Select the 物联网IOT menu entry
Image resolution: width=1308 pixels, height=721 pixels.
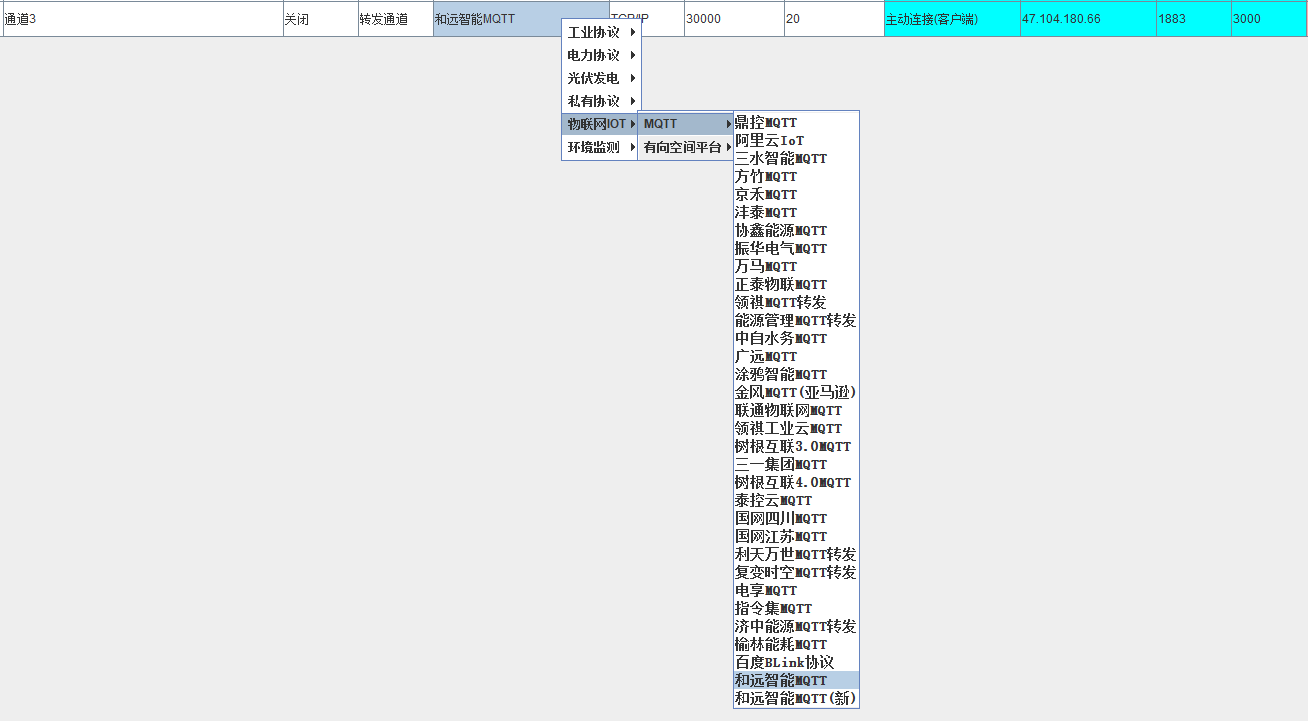(600, 124)
